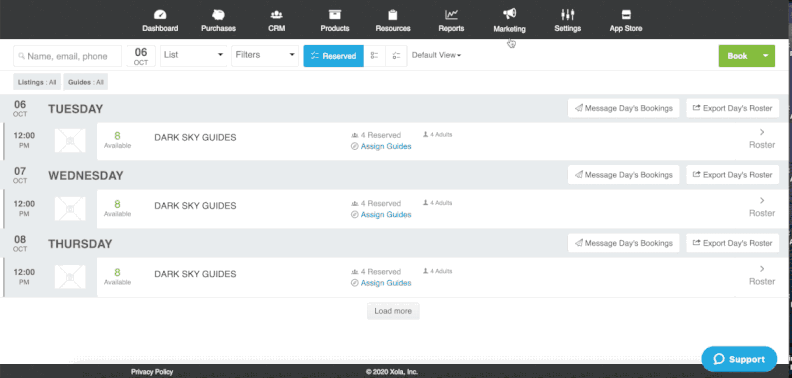The image size is (792, 378).
Task: Export Thursday's roster
Action: (x=732, y=243)
